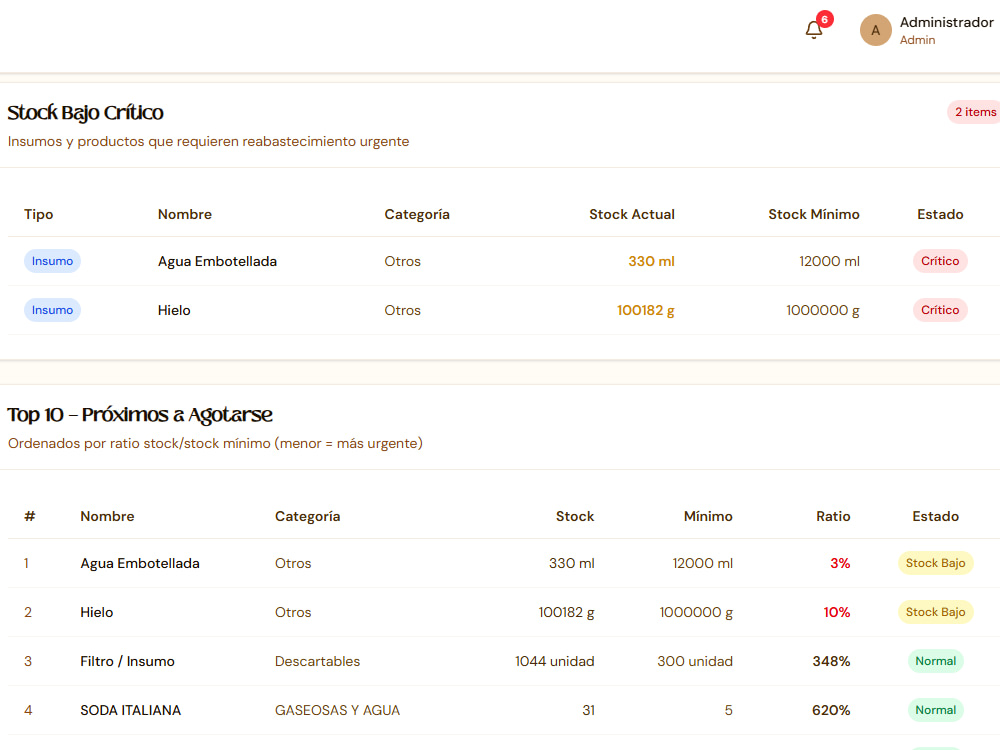Click the Nombre header in Top 10 table
Screen dimensions: 1000x750
[x=107, y=516]
